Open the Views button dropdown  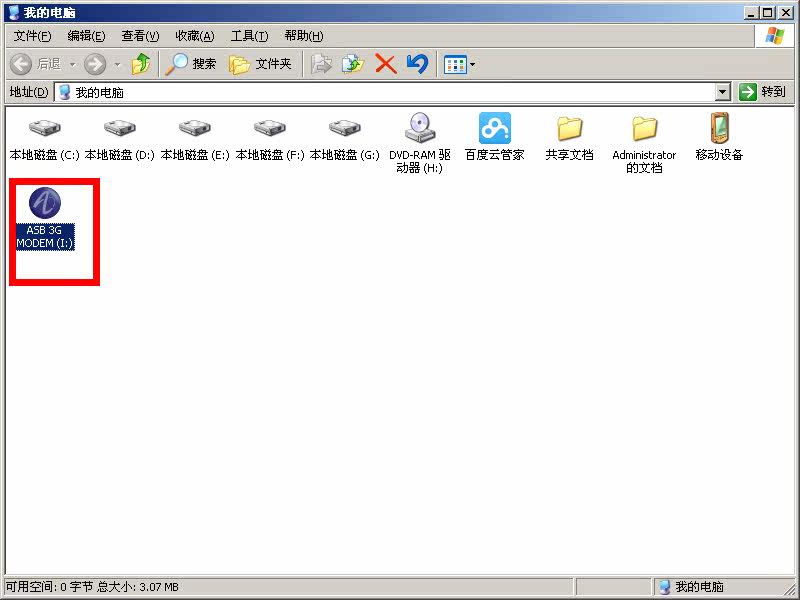pyautogui.click(x=472, y=65)
